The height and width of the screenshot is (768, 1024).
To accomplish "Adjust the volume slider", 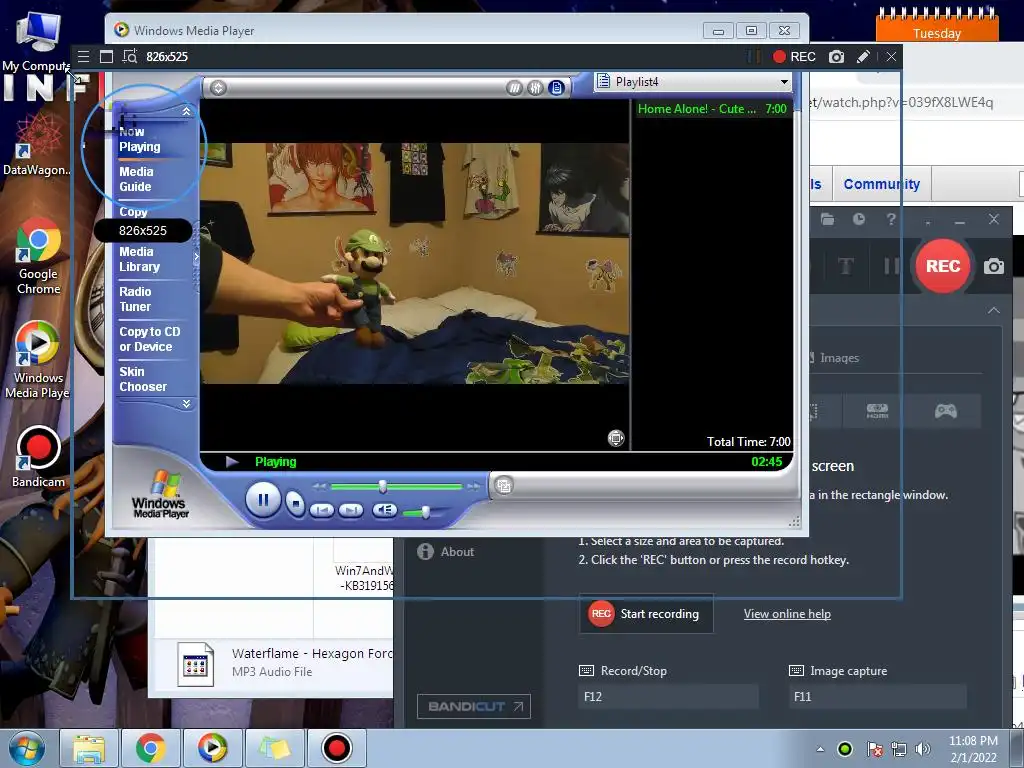I will (x=425, y=513).
